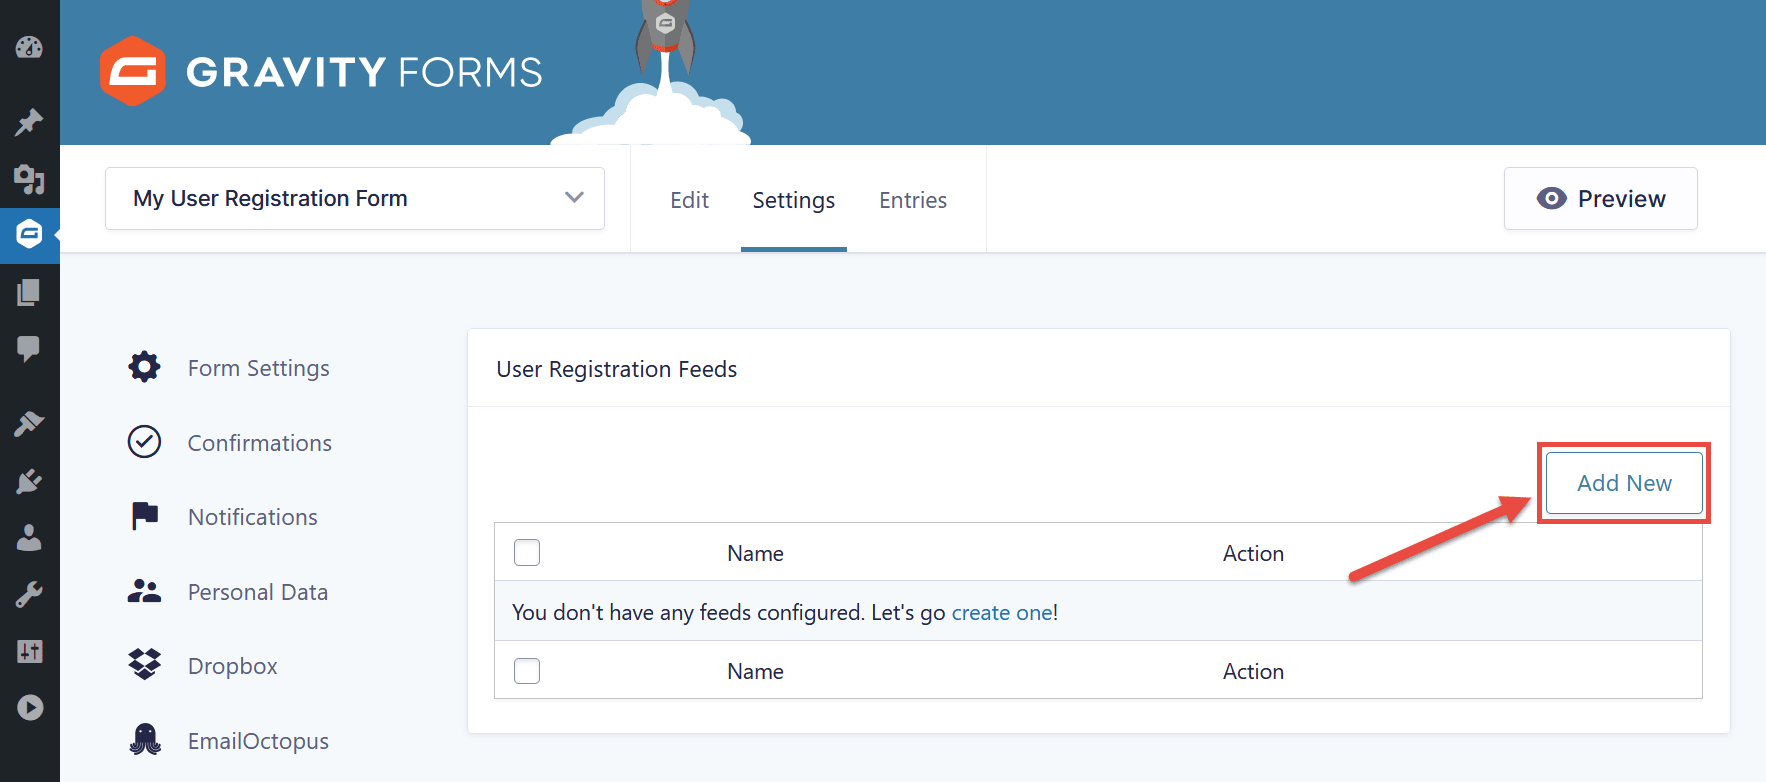The image size is (1766, 782).
Task: Click the Confirmations checkmark circle icon
Action: tap(144, 441)
